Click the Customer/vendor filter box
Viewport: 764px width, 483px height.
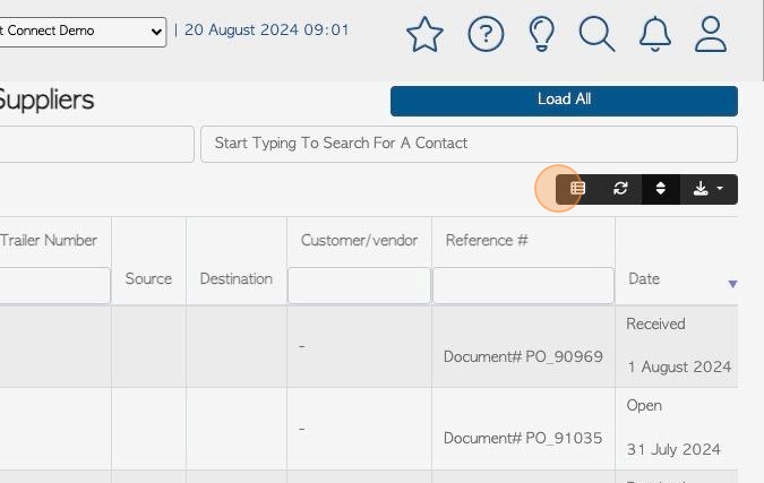click(x=359, y=285)
